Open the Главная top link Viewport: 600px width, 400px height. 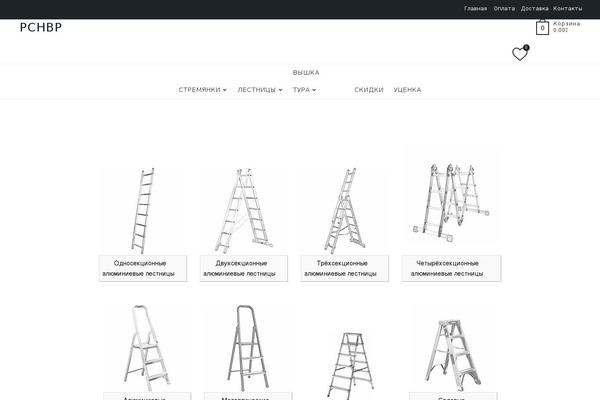pyautogui.click(x=475, y=8)
